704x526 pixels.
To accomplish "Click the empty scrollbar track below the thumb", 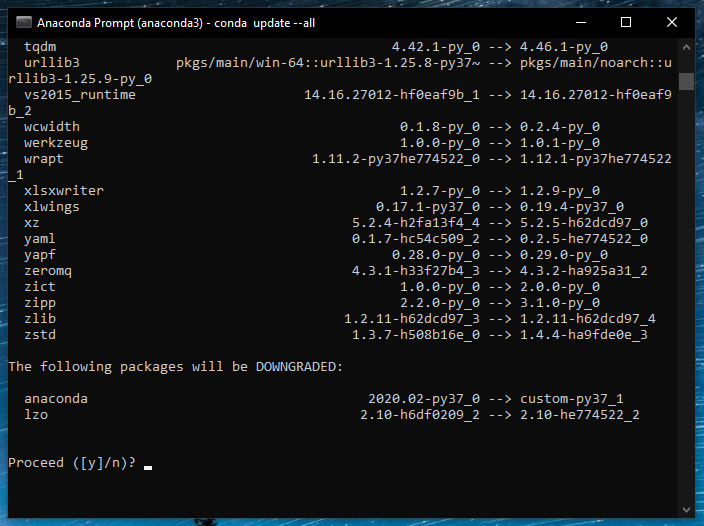I will [686, 300].
